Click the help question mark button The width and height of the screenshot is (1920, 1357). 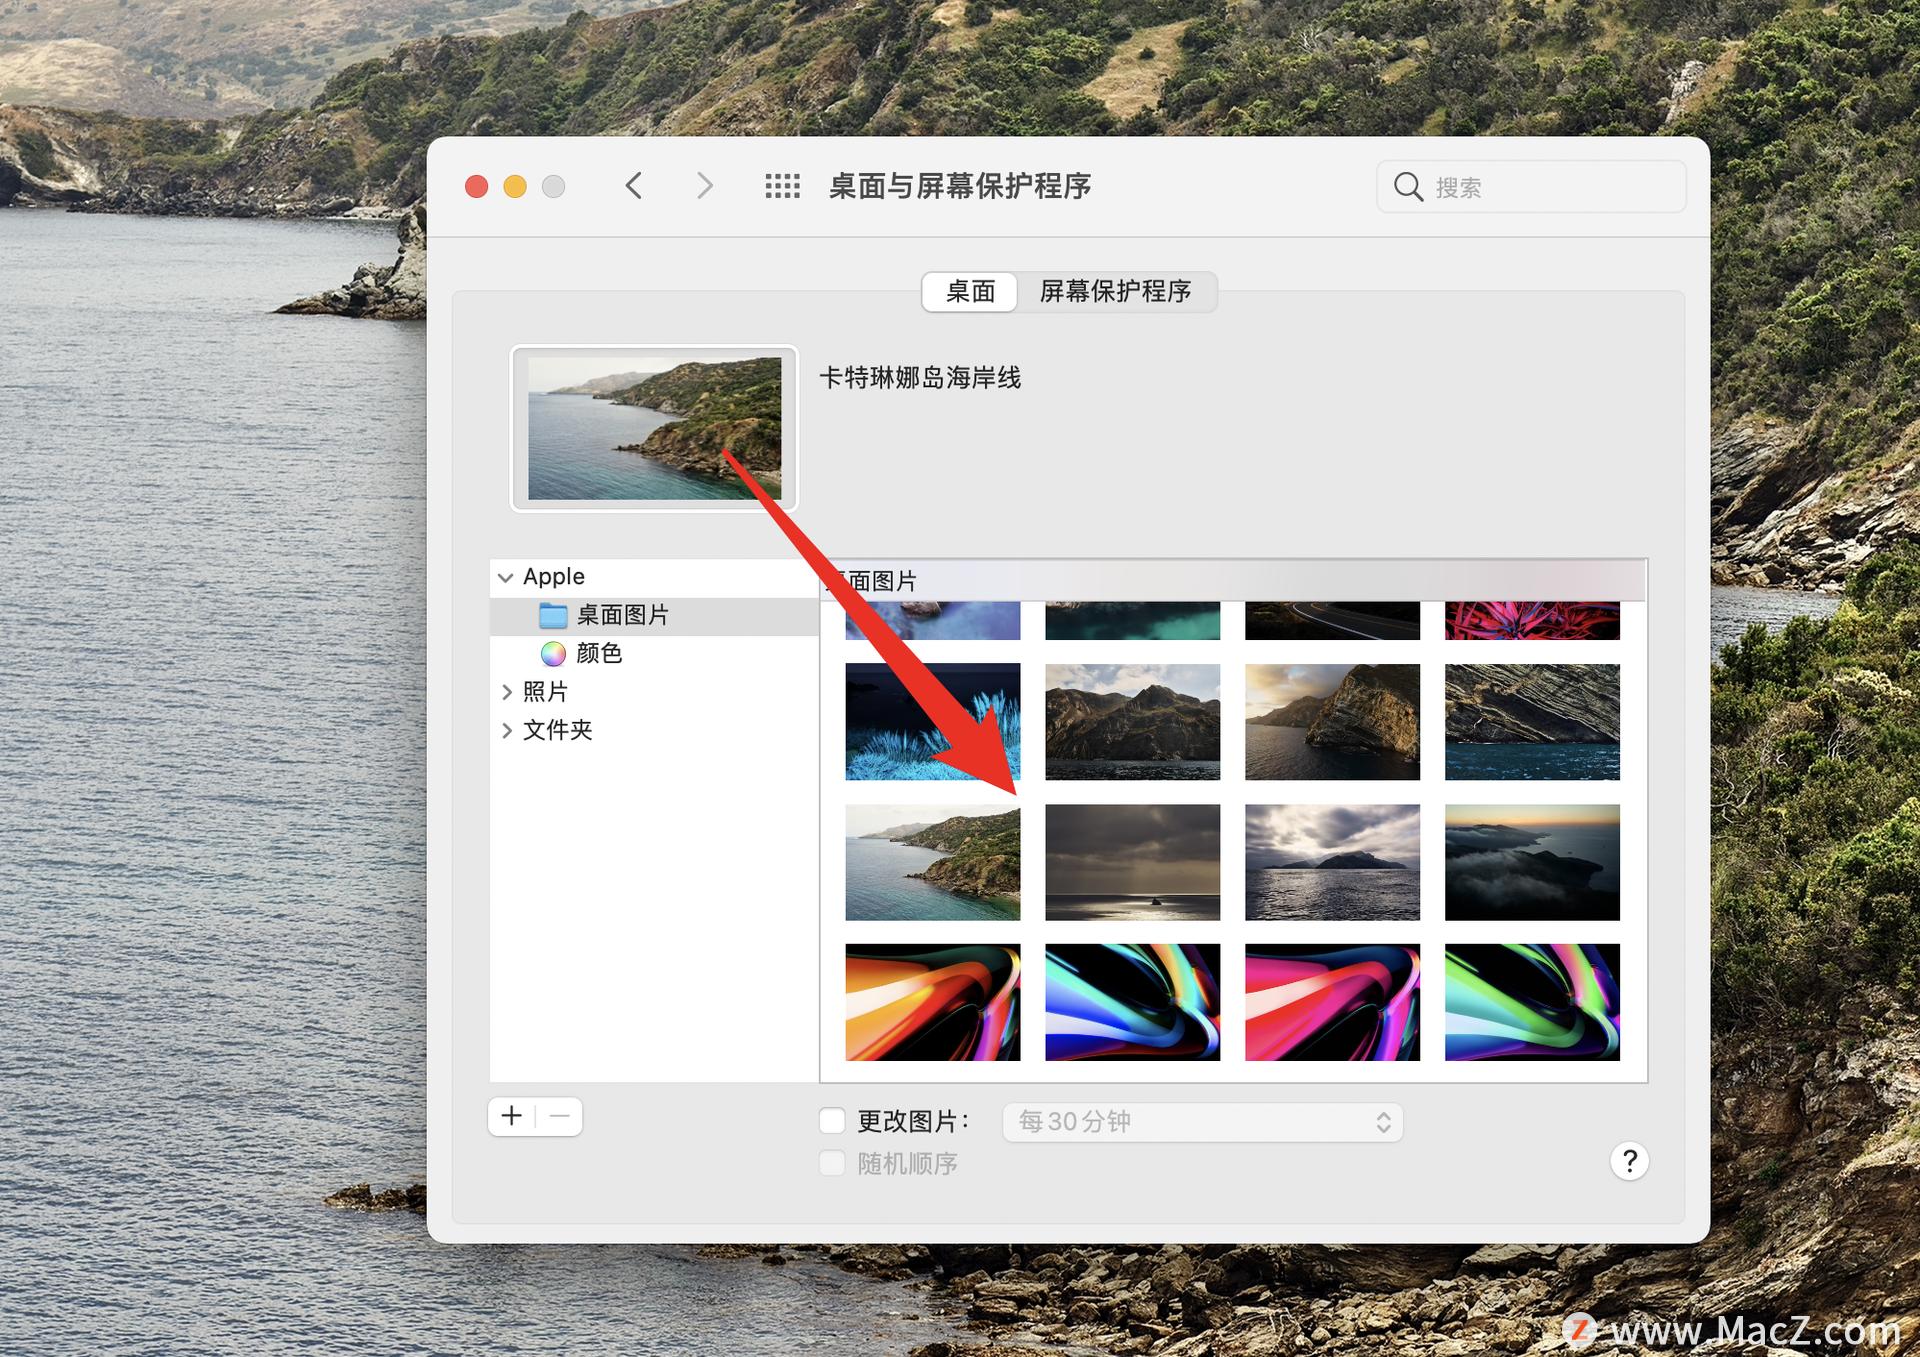point(1630,1161)
